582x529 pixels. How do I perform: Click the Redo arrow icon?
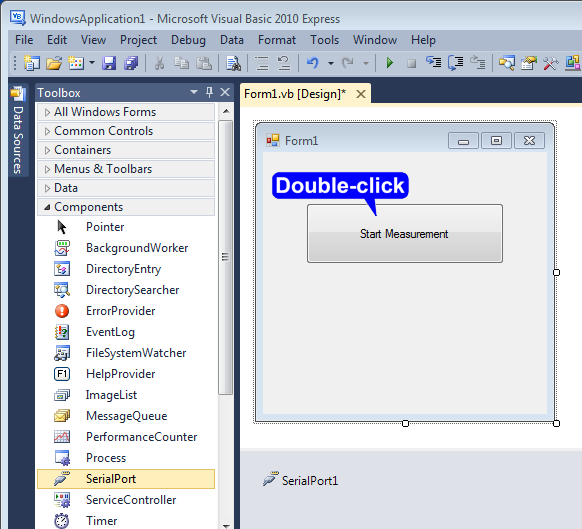347,63
